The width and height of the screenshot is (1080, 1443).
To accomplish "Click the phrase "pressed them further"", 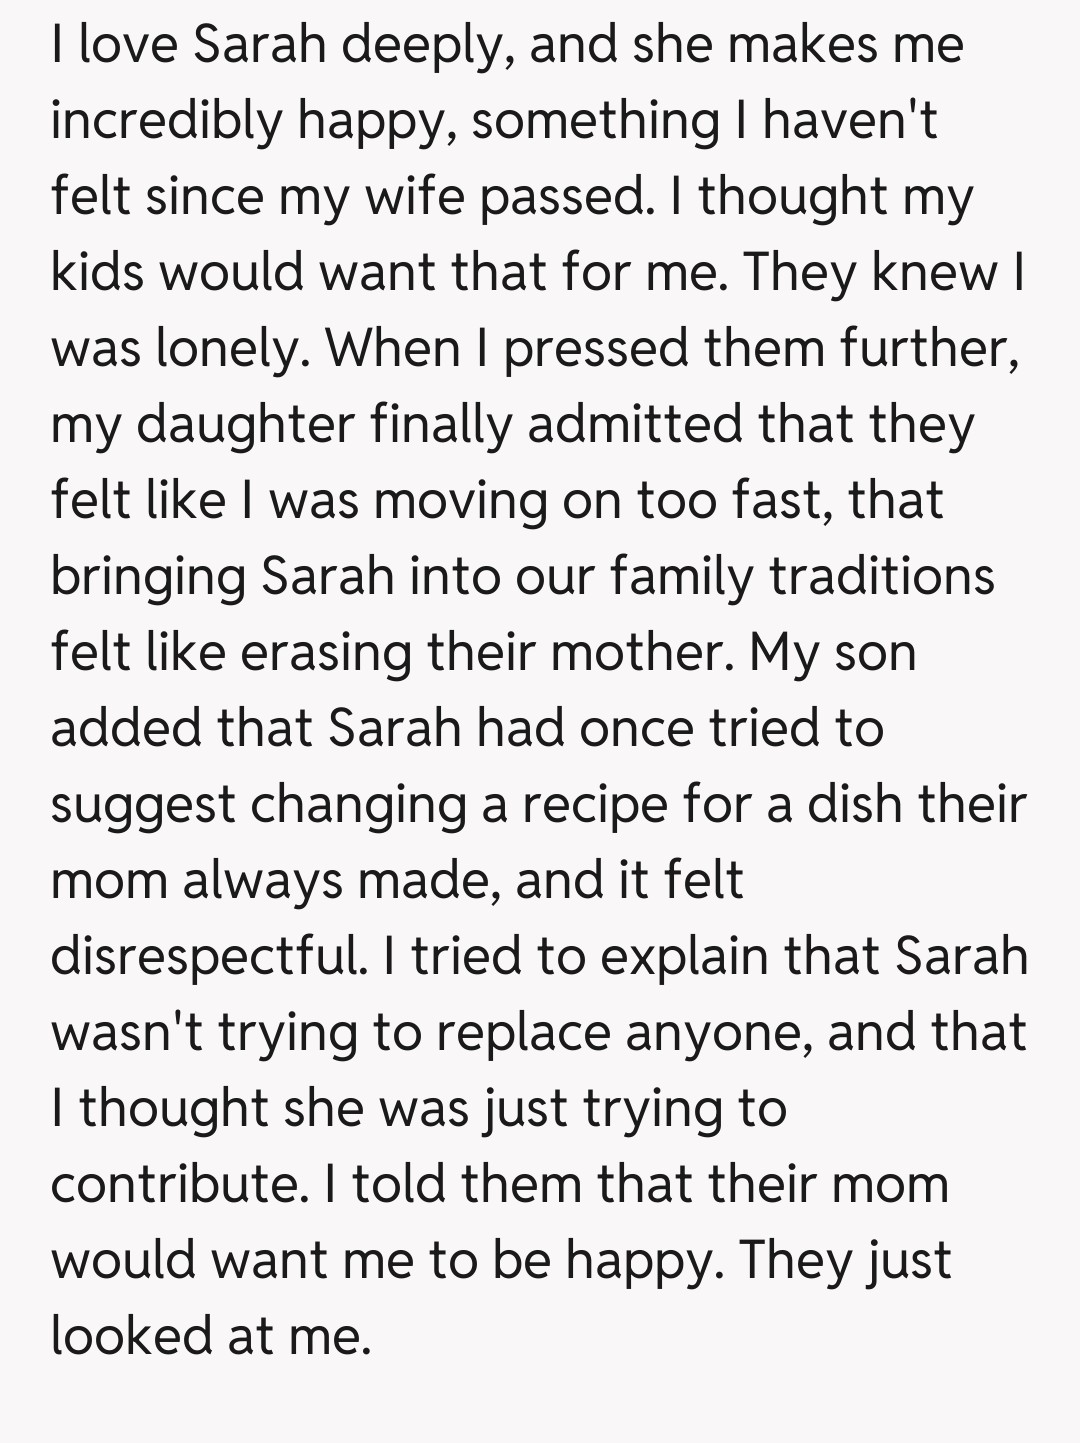I will click(x=760, y=348).
